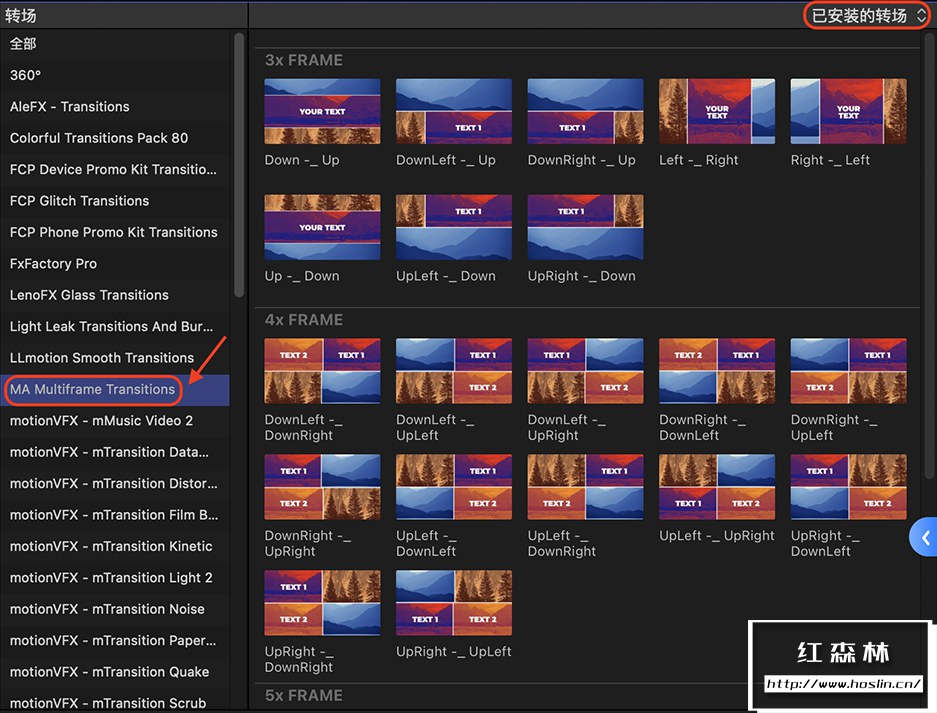Choose the Right -_ Left transition thumbnail

[848, 112]
